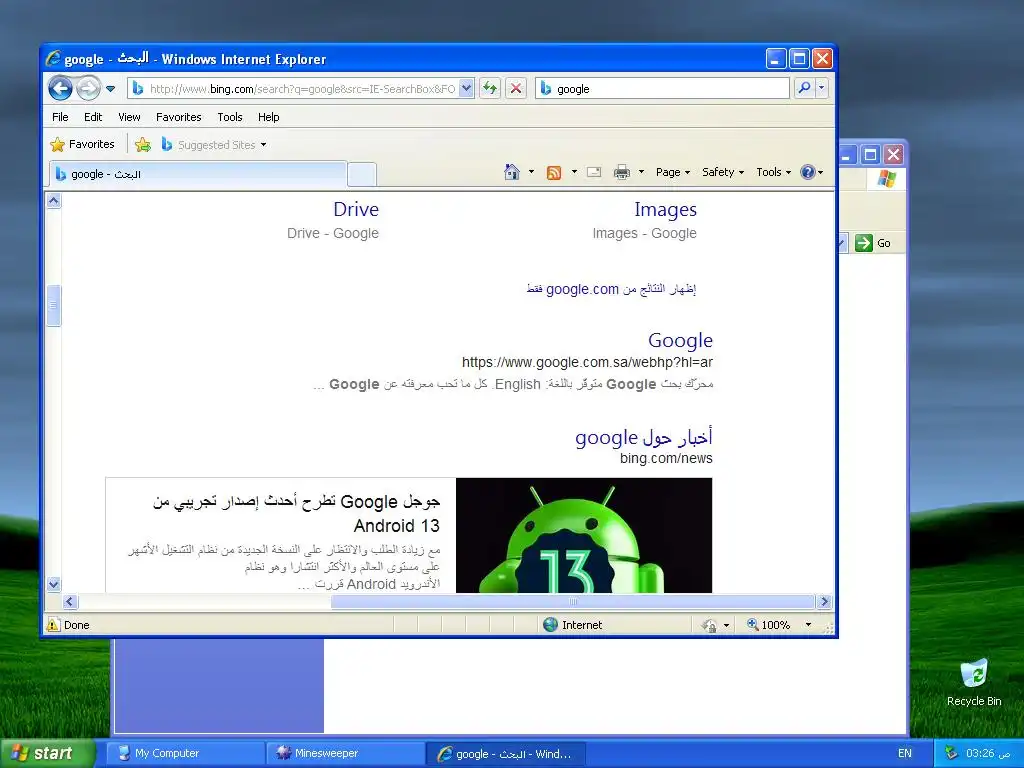Click the EN language bar indicator

click(x=904, y=753)
